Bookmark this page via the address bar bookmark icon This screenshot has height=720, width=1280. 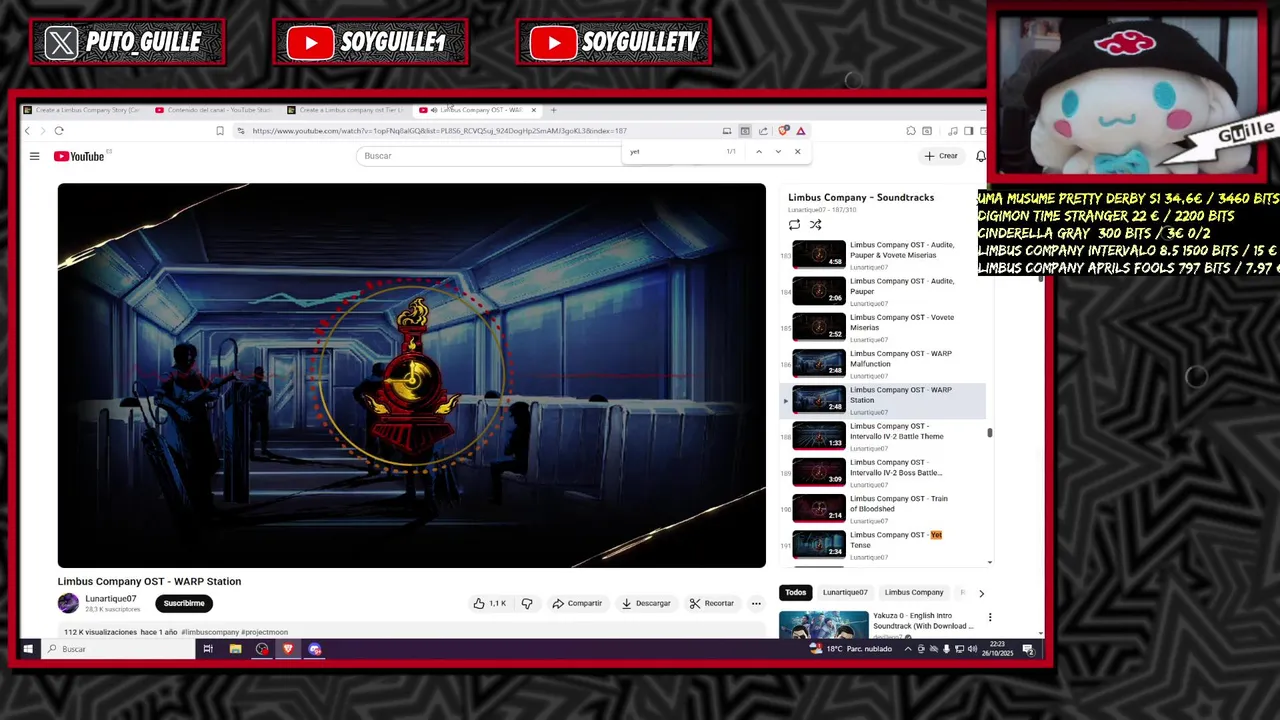pyautogui.click(x=220, y=131)
